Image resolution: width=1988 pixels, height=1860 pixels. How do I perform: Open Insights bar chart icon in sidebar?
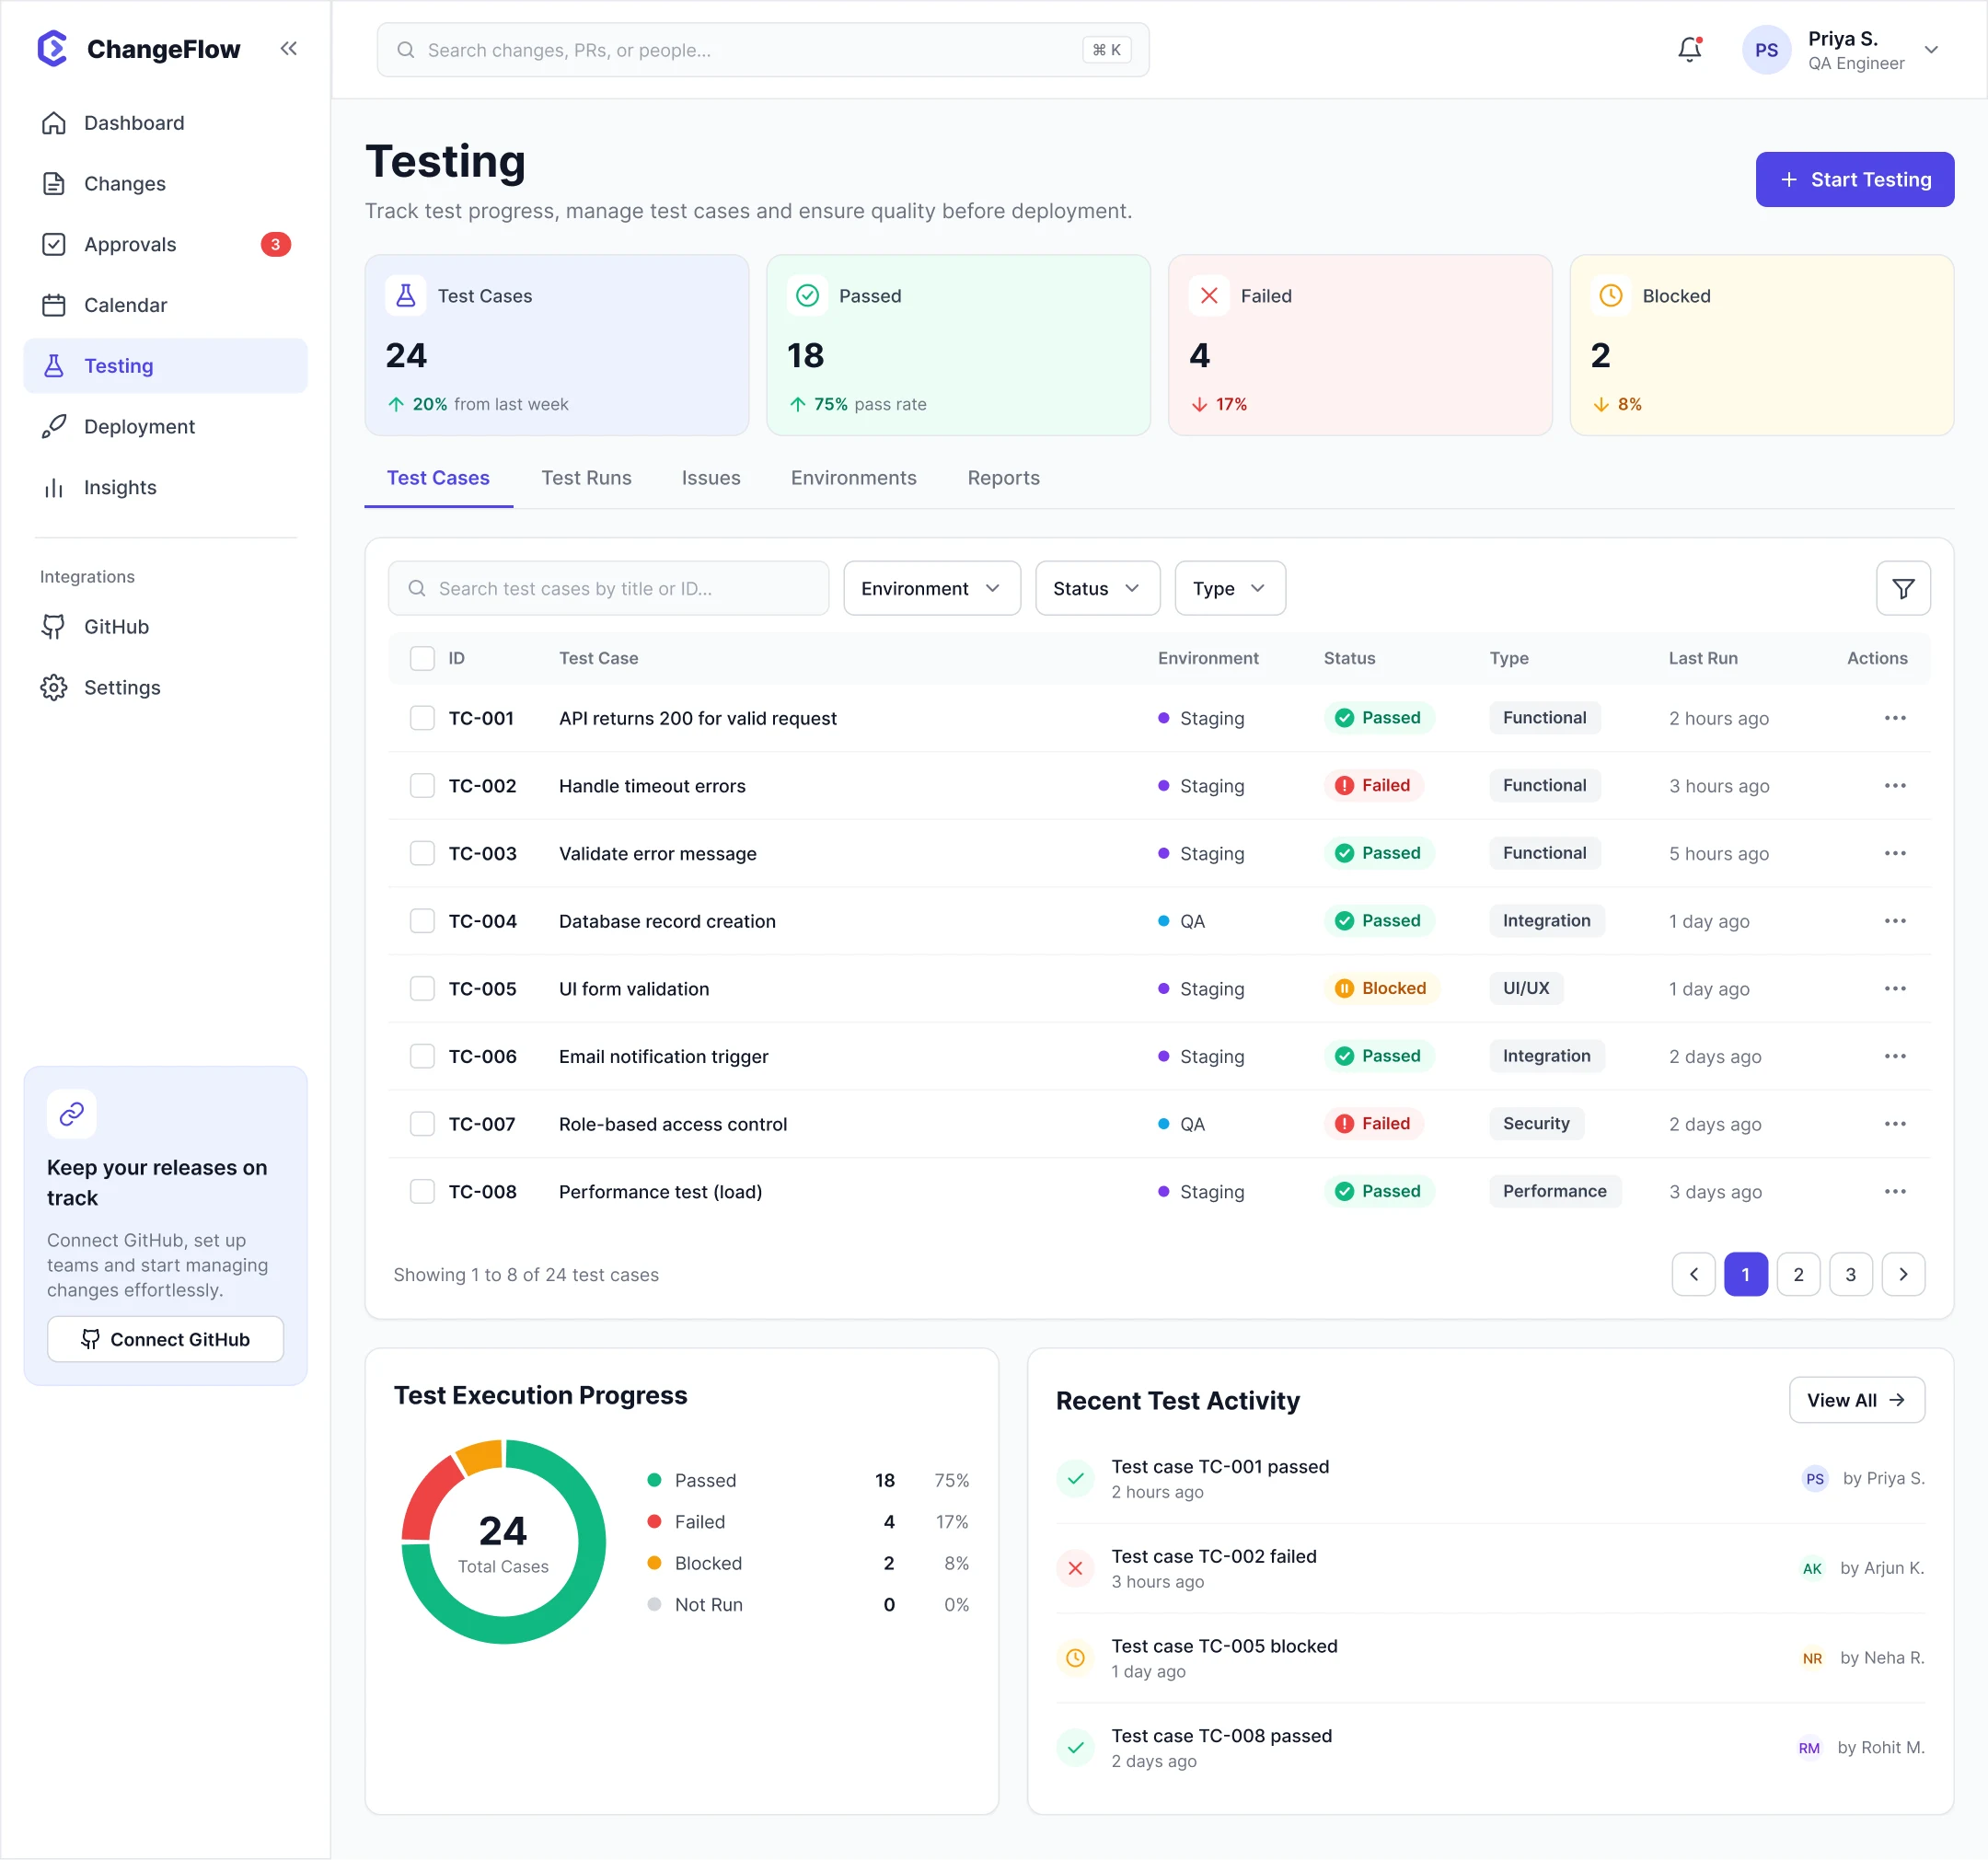pos(54,487)
